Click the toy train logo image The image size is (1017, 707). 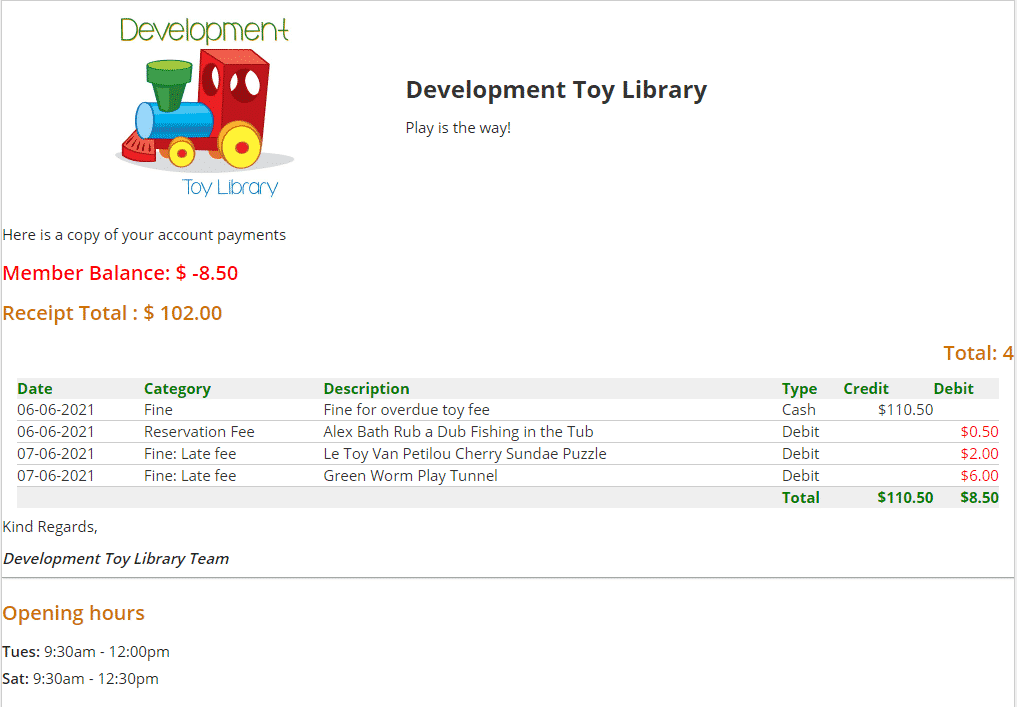(x=204, y=106)
